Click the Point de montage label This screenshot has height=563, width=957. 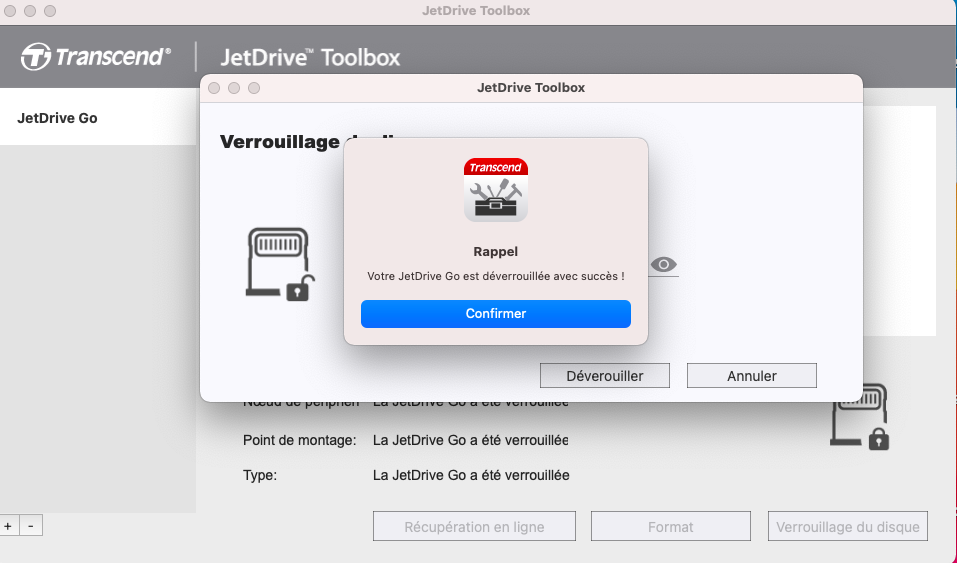coord(300,440)
